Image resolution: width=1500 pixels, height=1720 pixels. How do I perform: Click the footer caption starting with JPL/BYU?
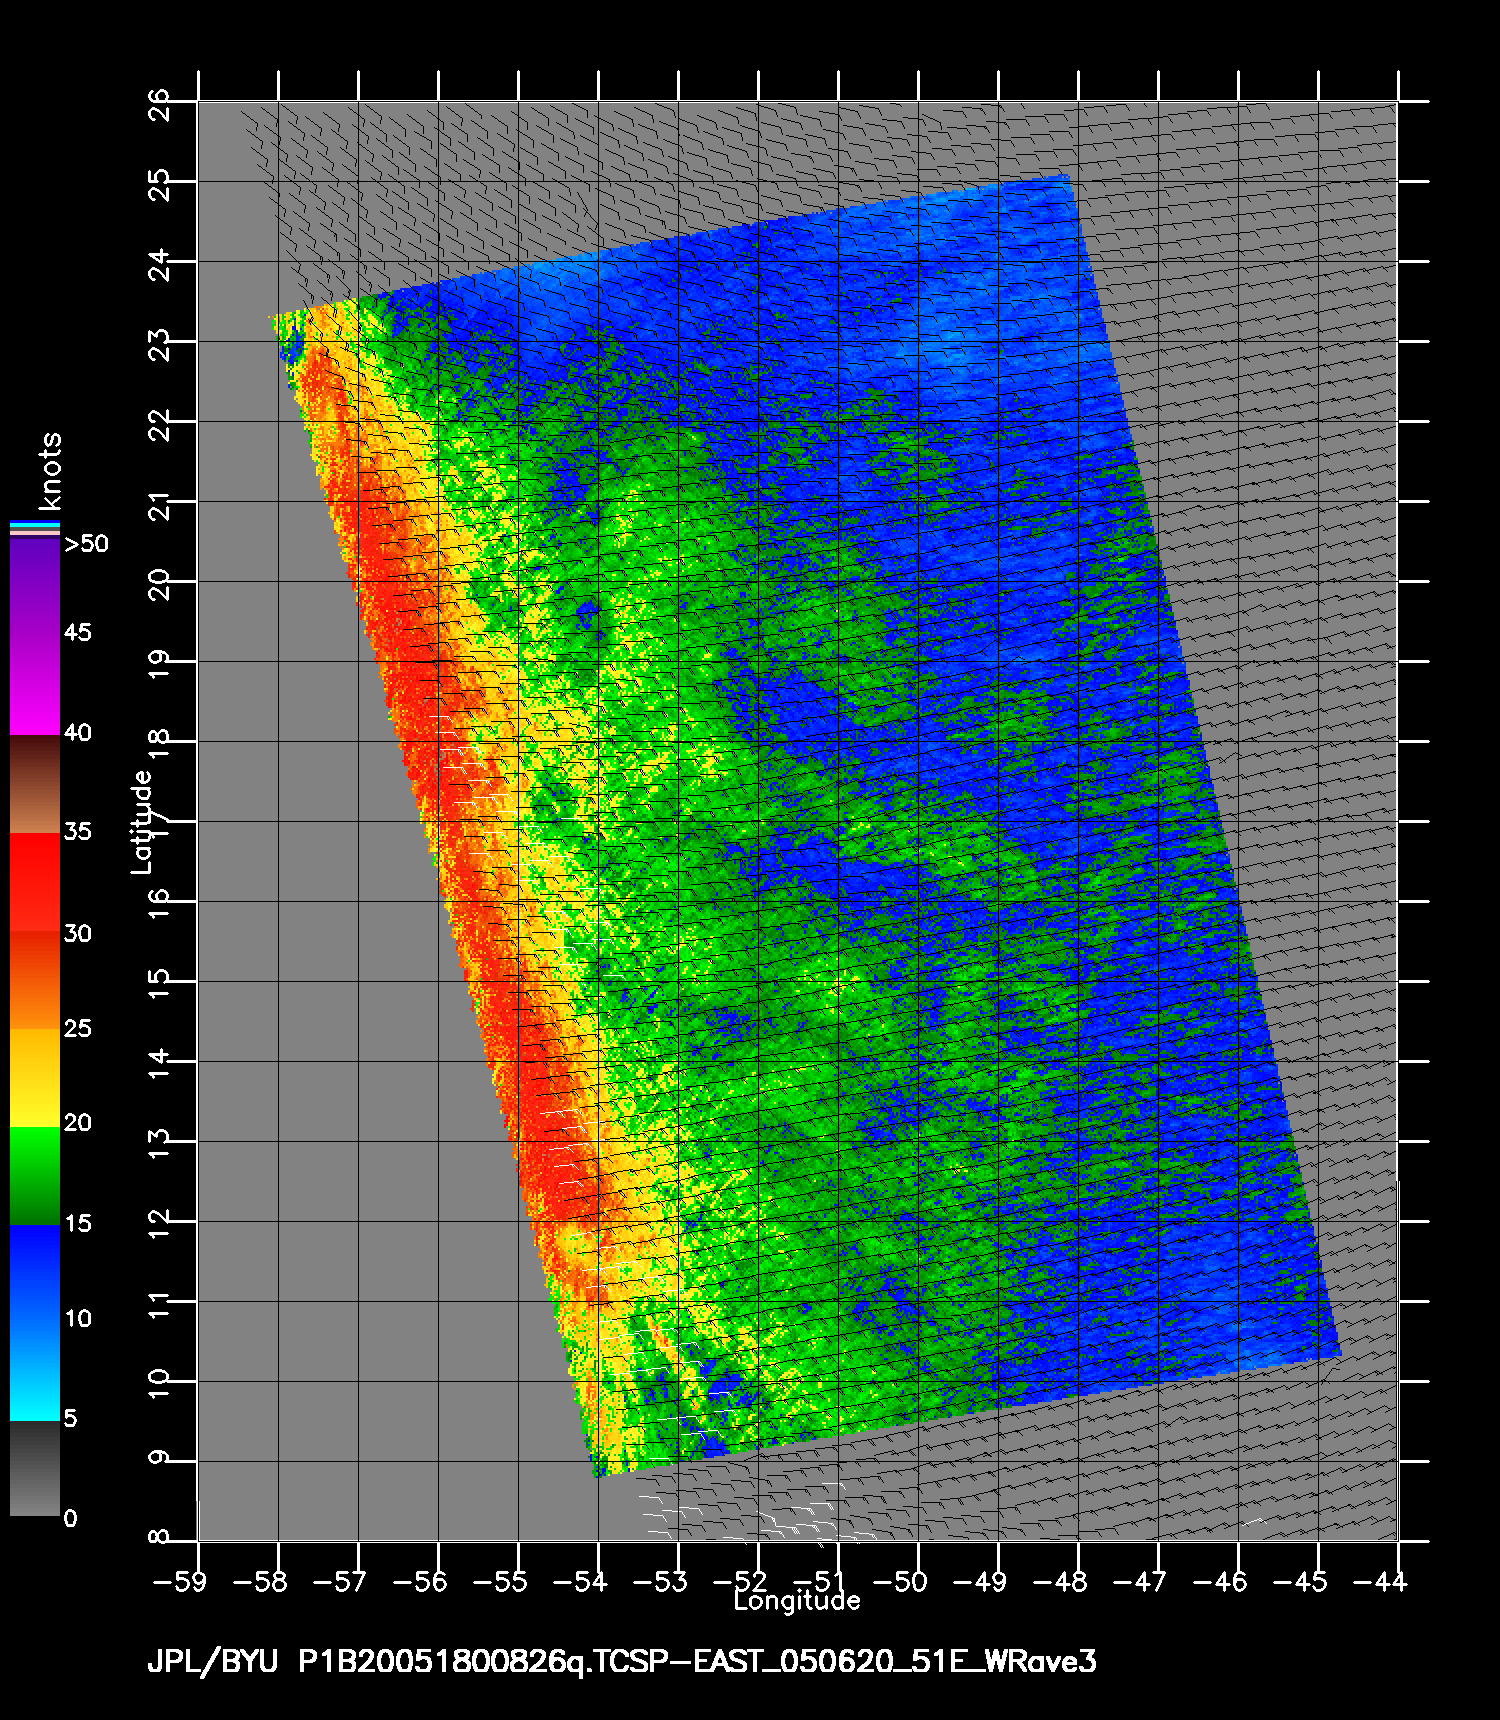621,1662
